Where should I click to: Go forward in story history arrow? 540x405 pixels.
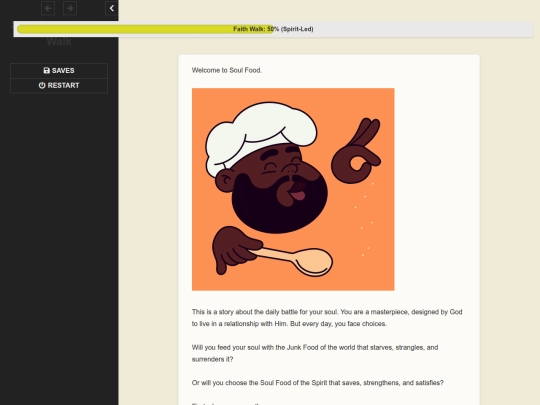pos(70,8)
